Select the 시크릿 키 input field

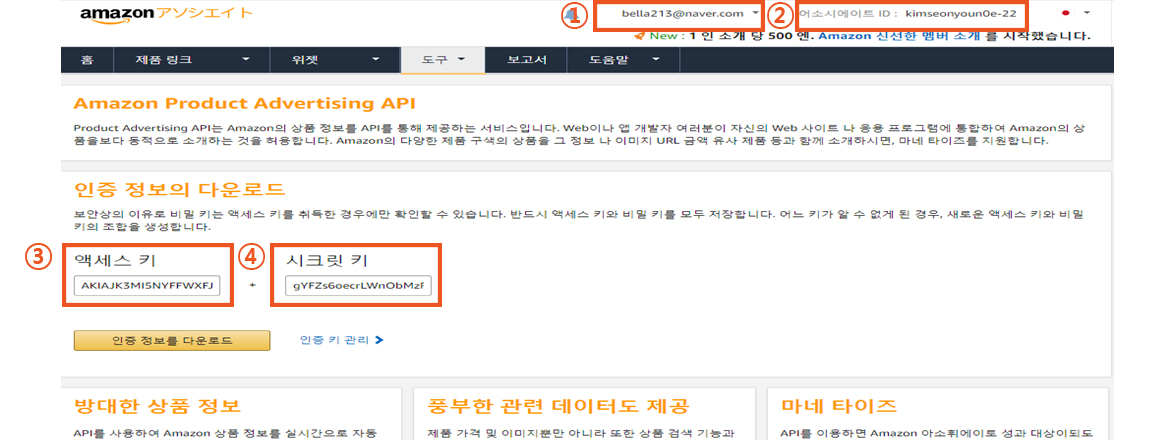coord(358,286)
